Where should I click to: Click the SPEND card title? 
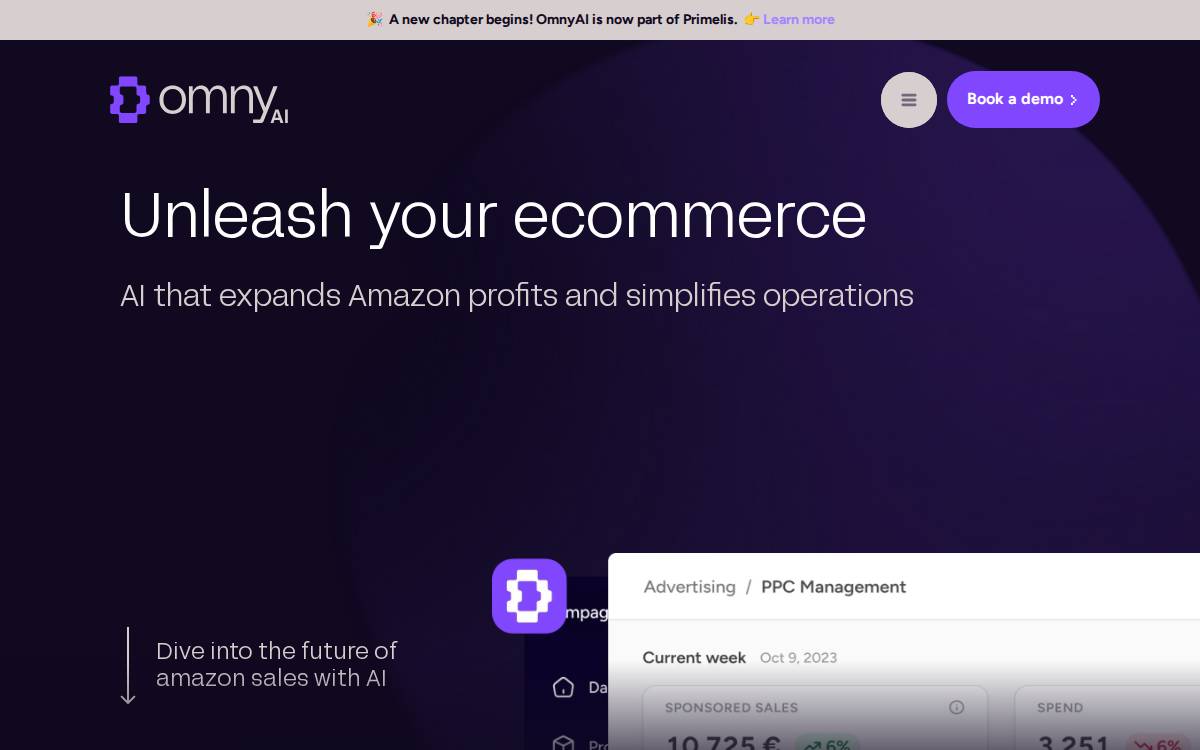click(x=1060, y=707)
